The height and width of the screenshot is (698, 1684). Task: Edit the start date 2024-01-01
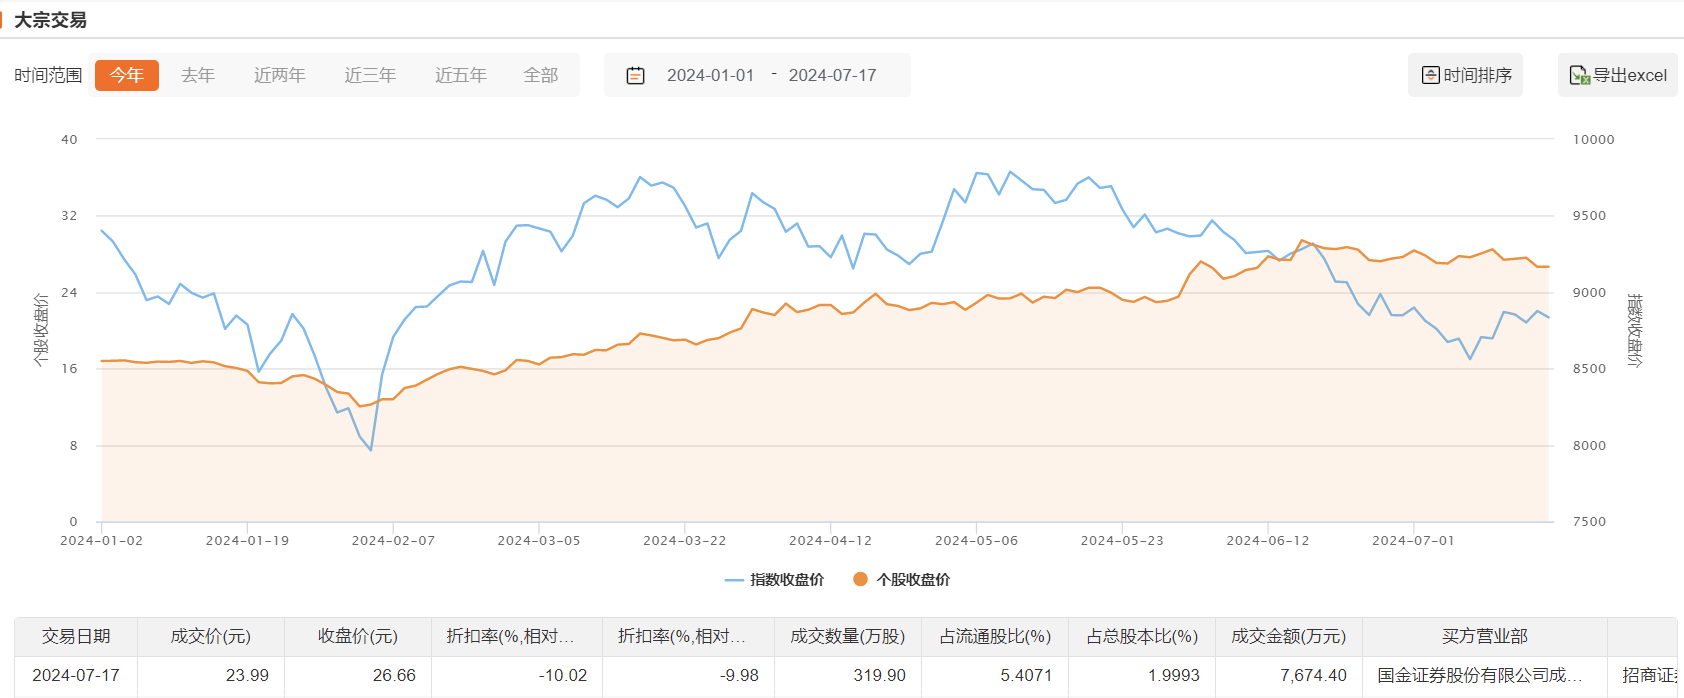710,75
